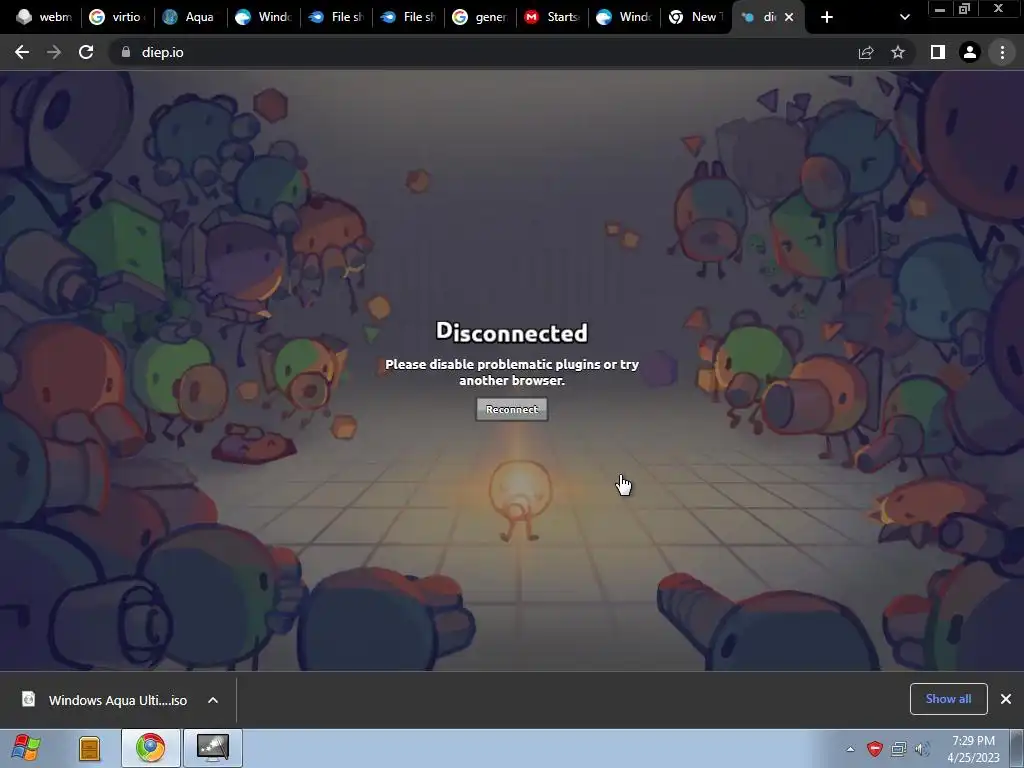The image size is (1024, 768).
Task: Switch to the virtio tab
Action: pyautogui.click(x=118, y=17)
